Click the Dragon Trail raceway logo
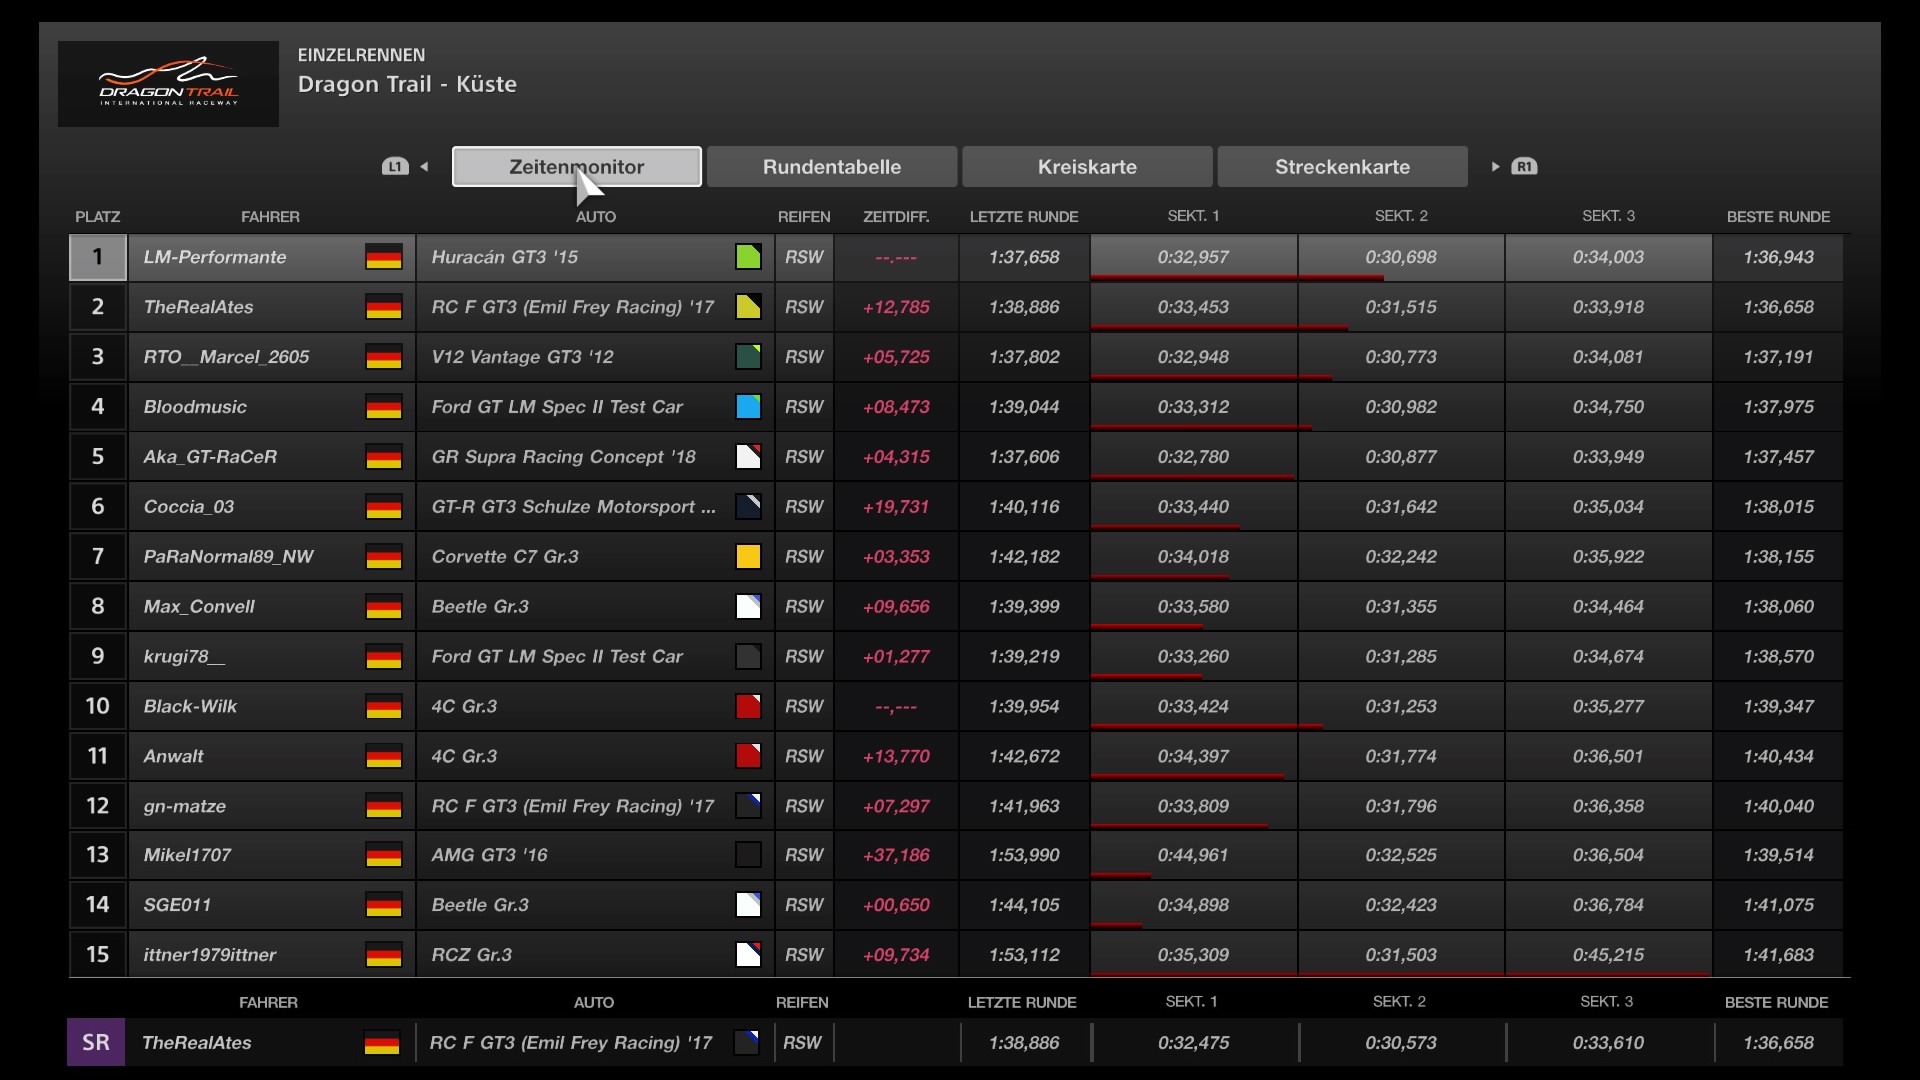This screenshot has width=1920, height=1080. (168, 84)
